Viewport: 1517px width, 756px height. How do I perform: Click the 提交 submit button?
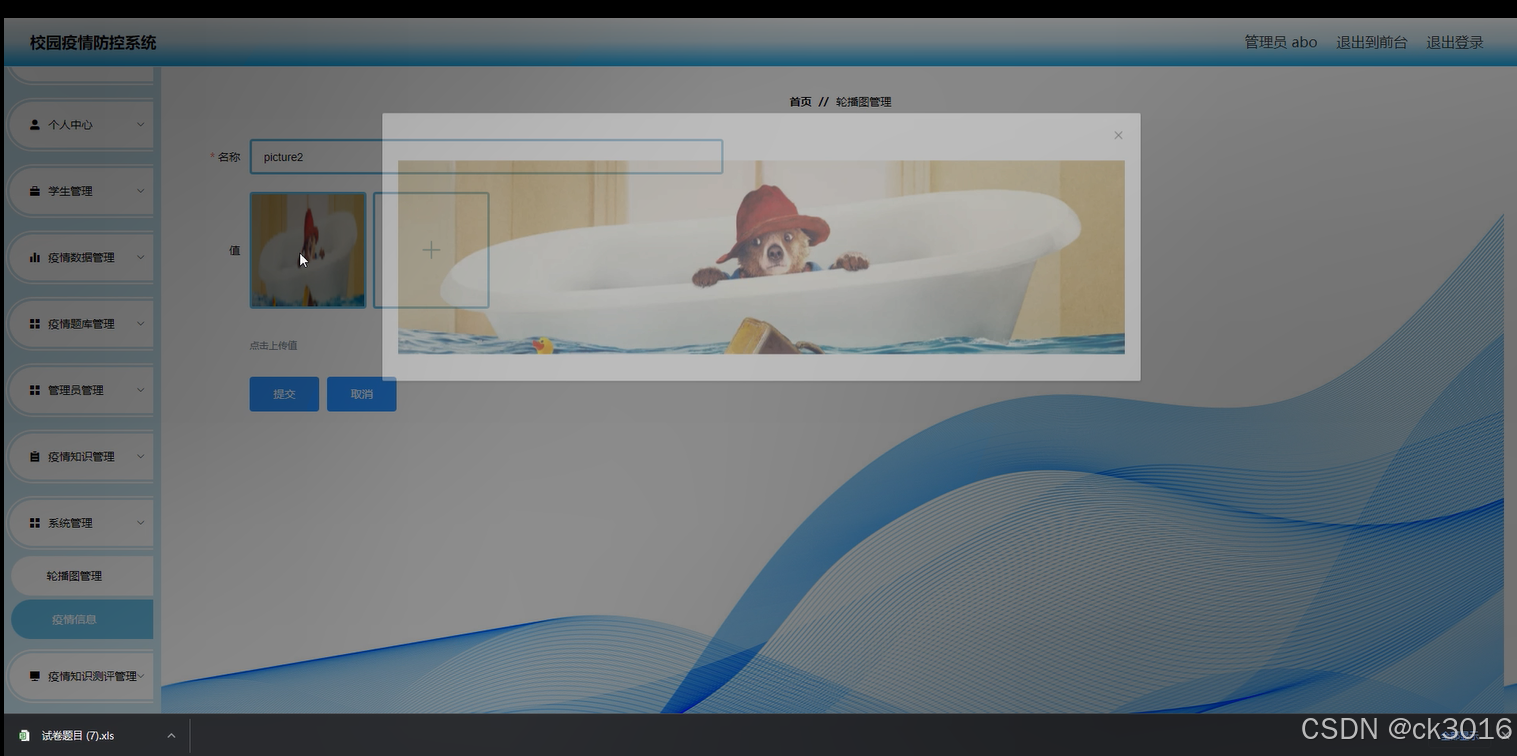(x=284, y=394)
